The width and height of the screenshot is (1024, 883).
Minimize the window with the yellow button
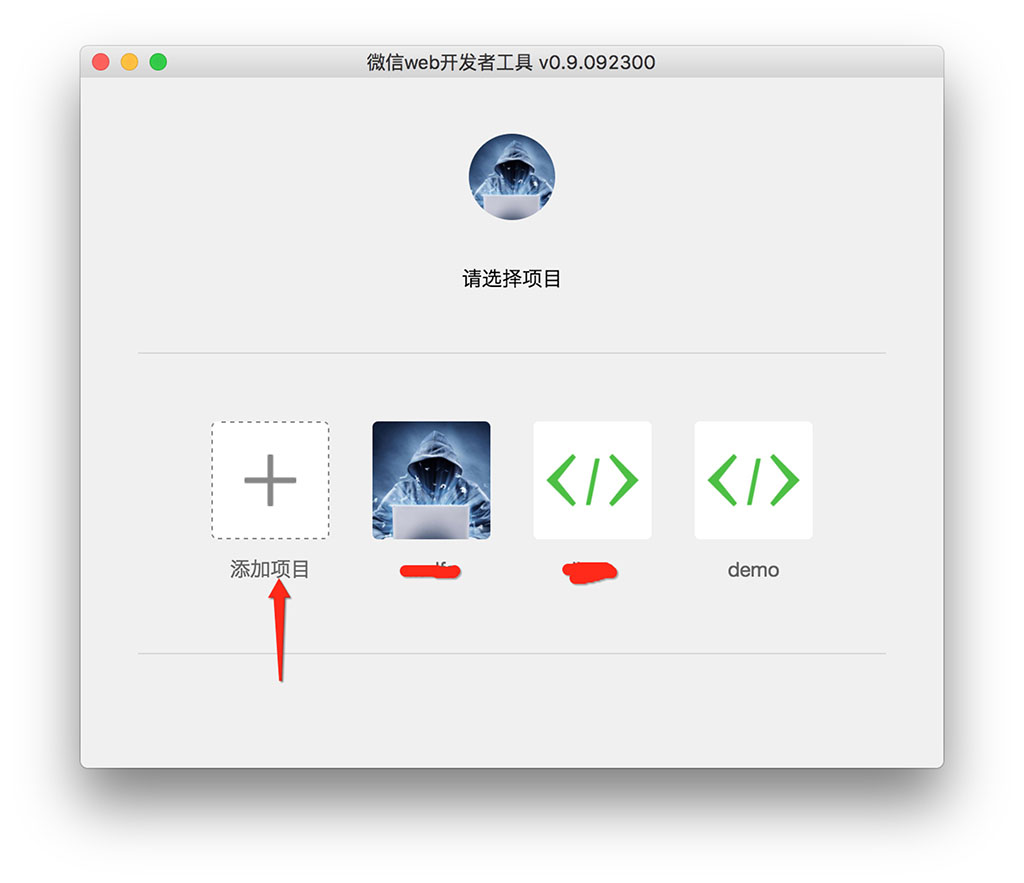[x=129, y=62]
